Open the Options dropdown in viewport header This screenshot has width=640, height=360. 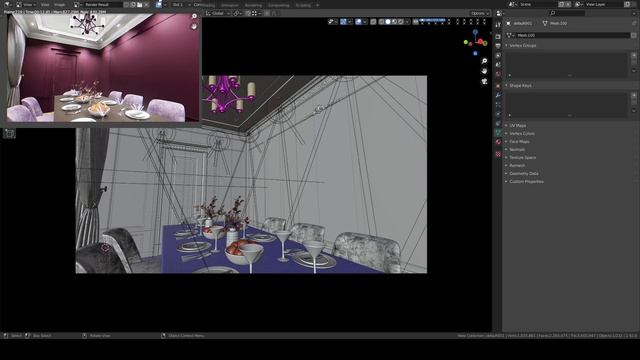[x=480, y=13]
